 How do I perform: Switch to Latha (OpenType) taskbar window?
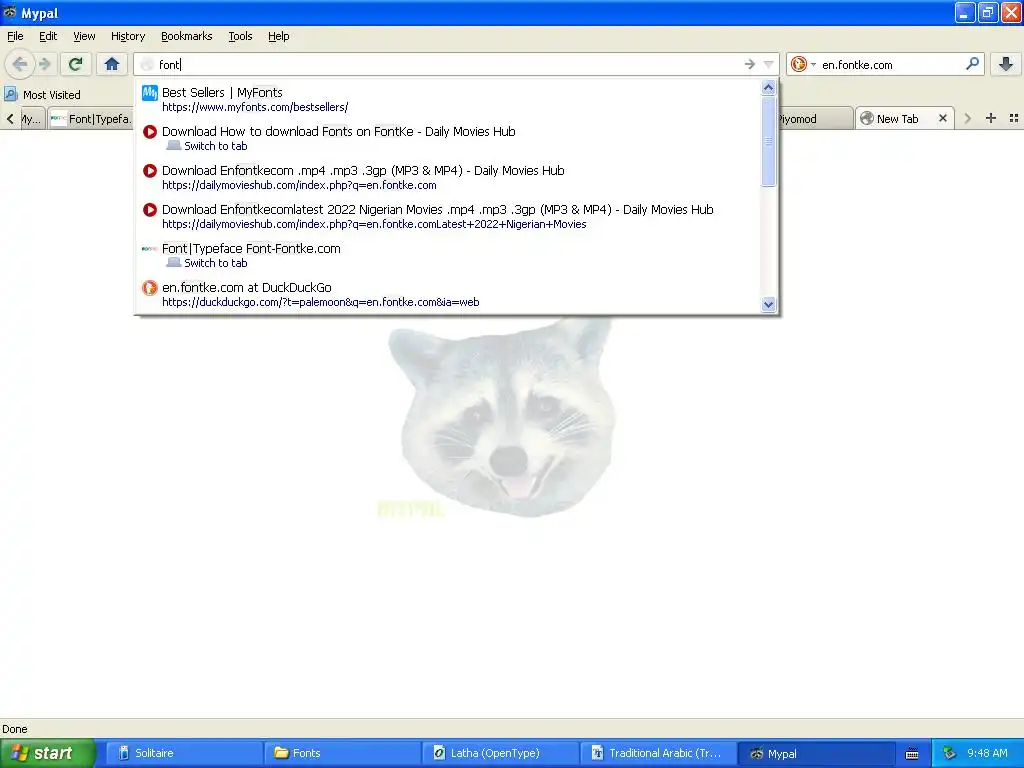(500, 753)
